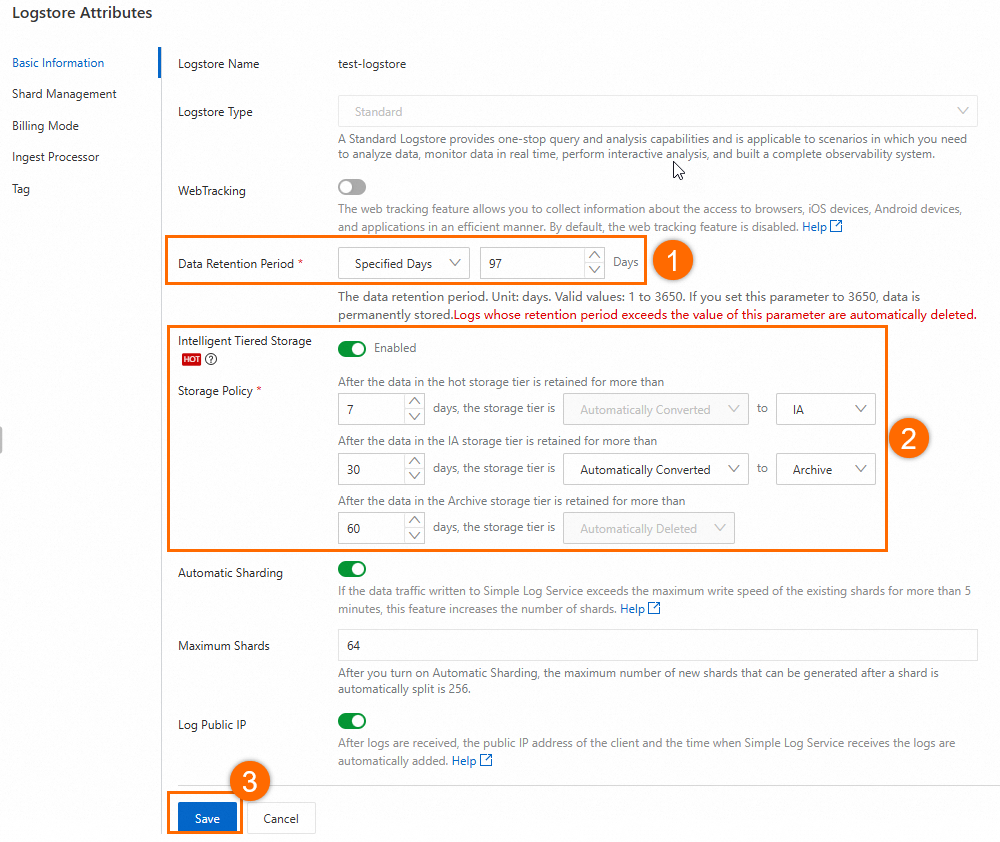Cancel the Logstore attribute changes
This screenshot has height=842, width=1000.
tap(281, 818)
